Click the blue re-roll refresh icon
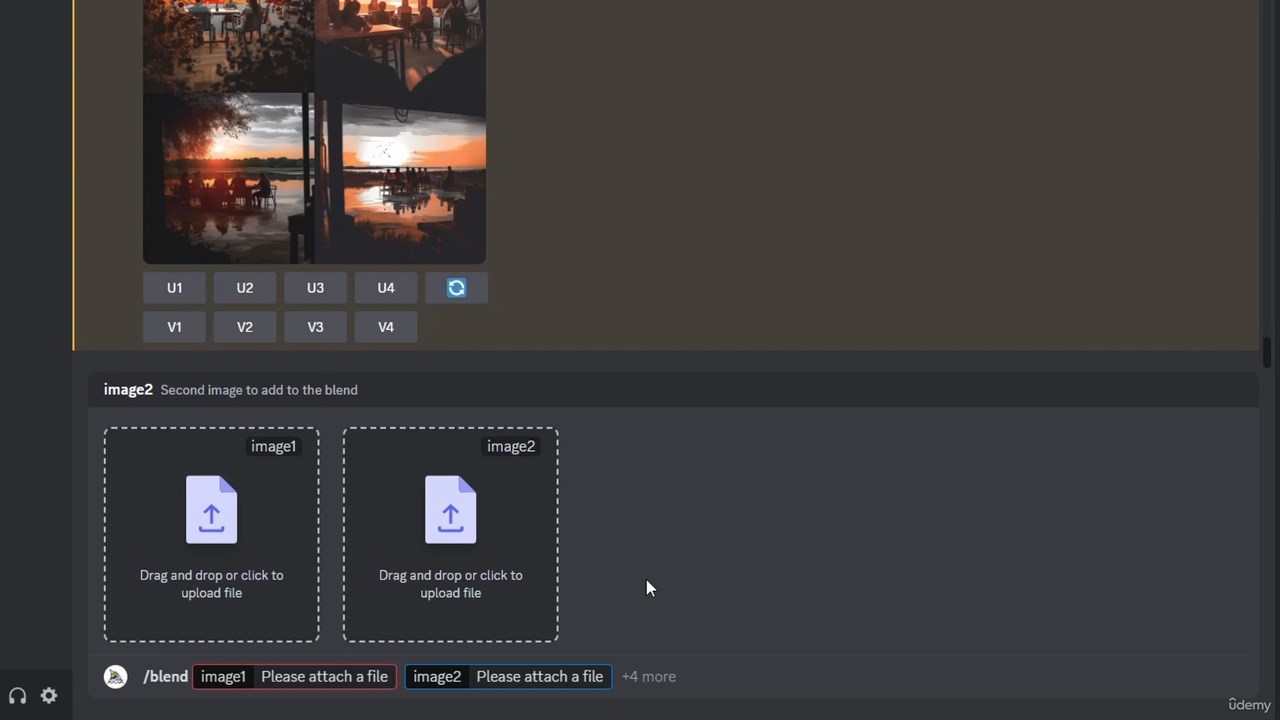The image size is (1280, 720). pos(456,288)
